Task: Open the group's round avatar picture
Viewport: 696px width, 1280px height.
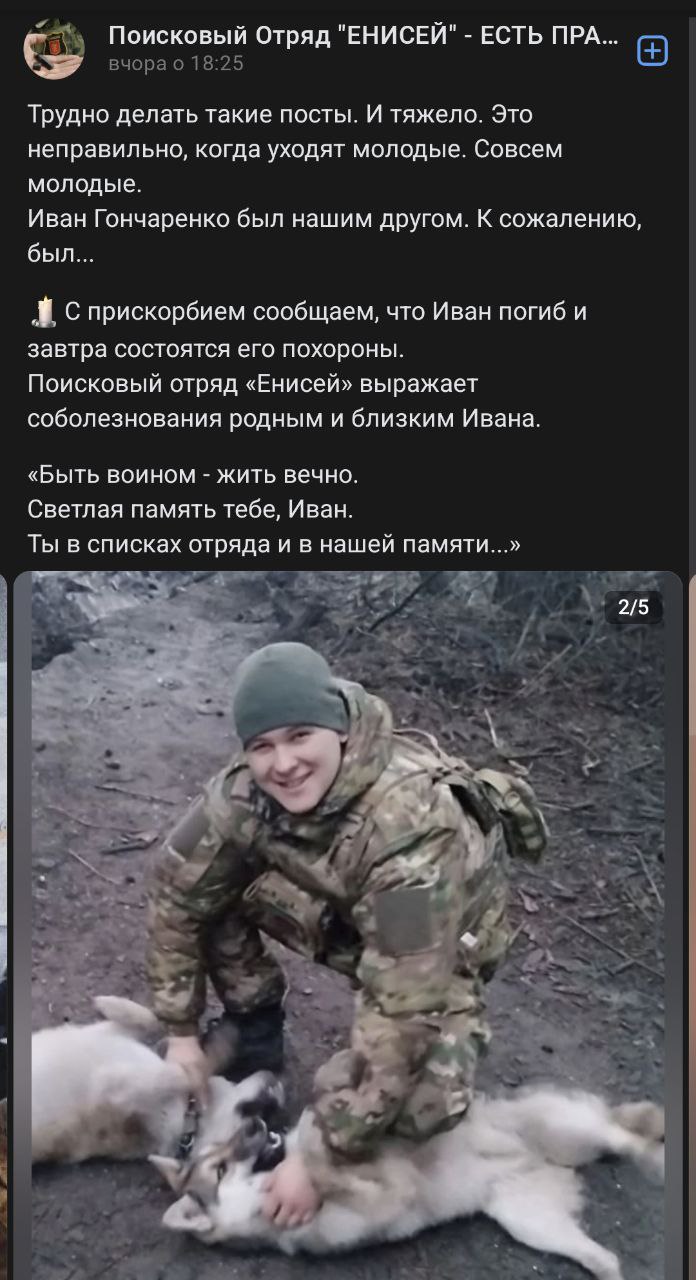Action: tap(54, 48)
